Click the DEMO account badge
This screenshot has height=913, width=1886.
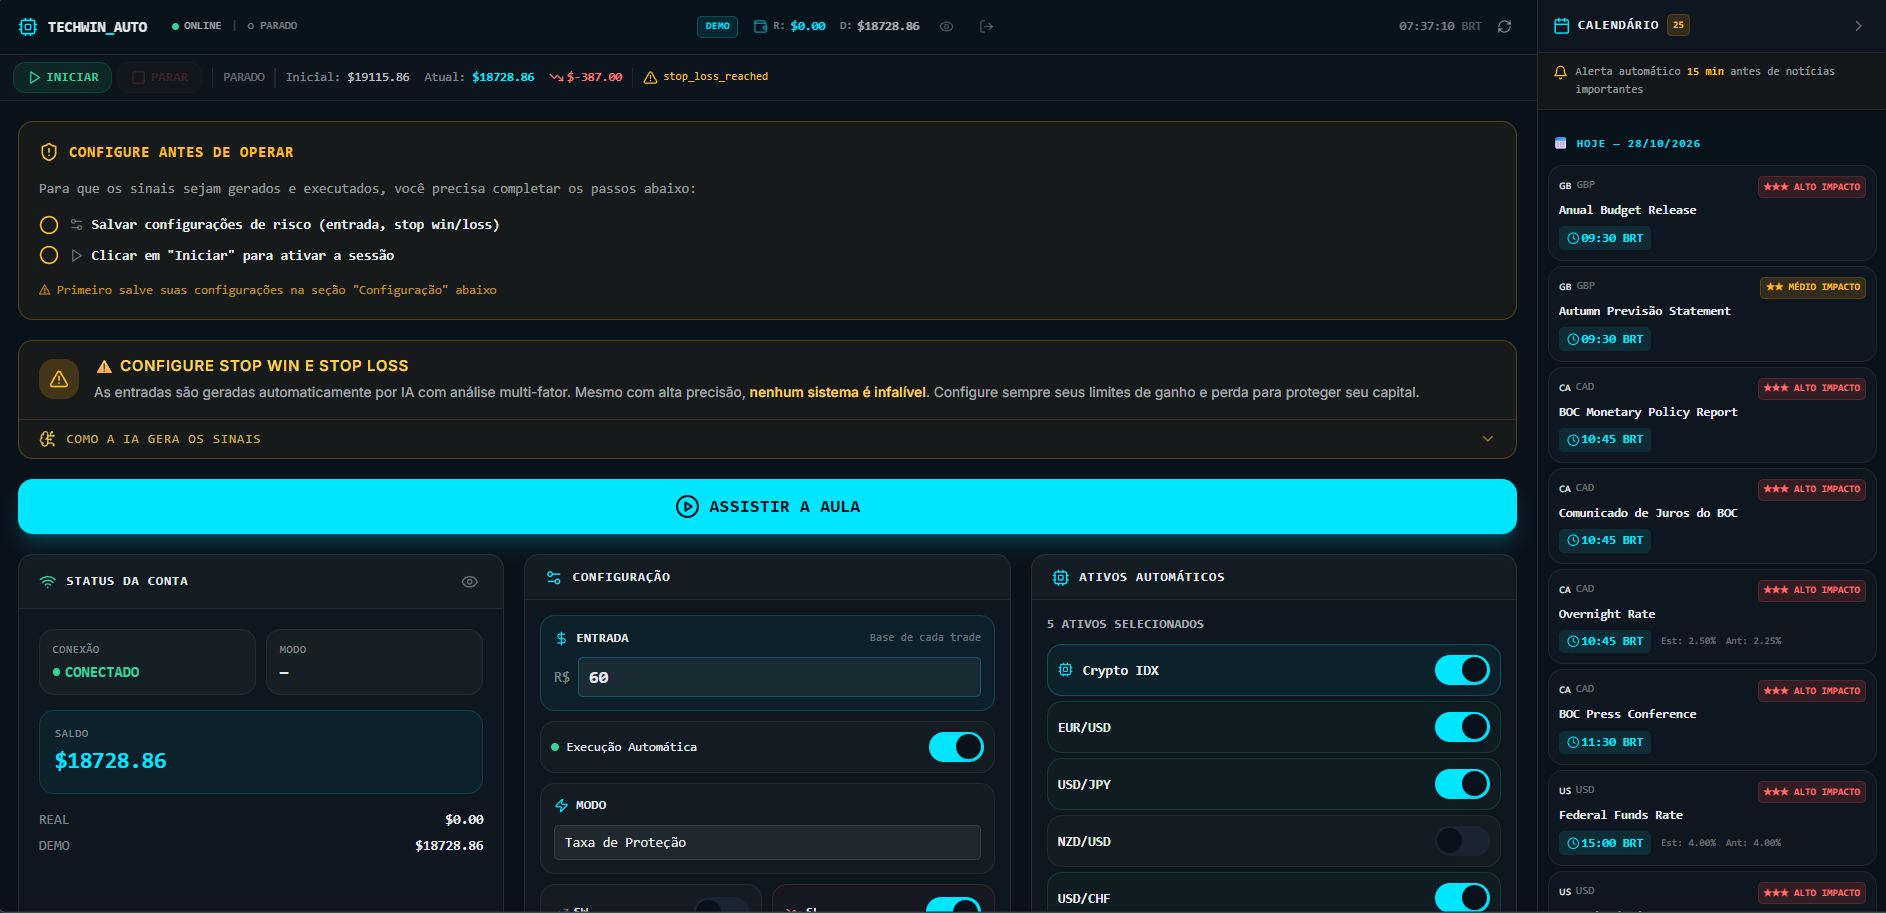717,27
